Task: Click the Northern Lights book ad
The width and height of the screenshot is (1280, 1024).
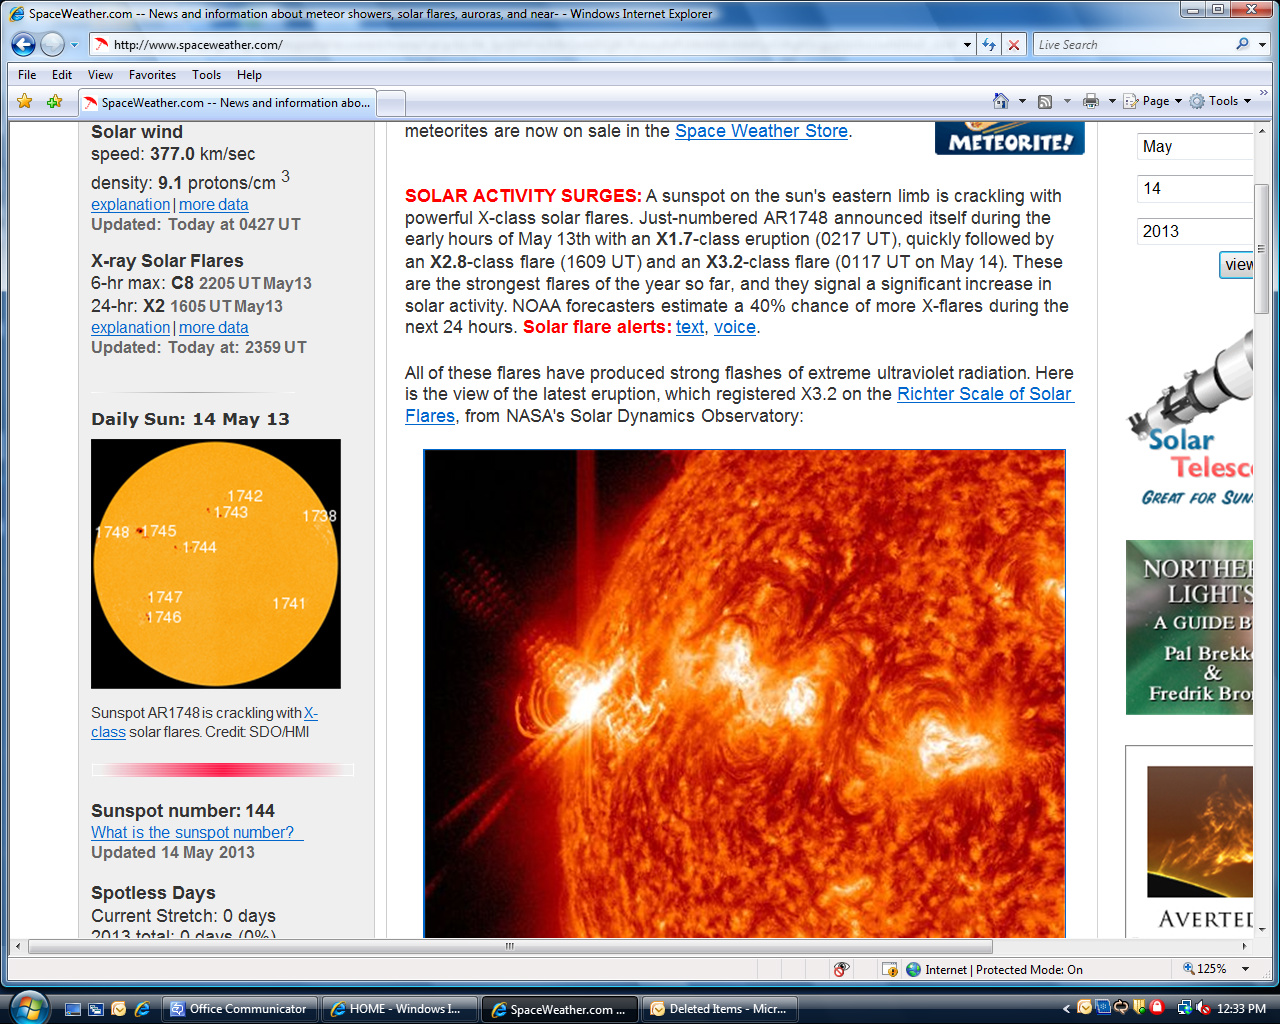Action: [1189, 627]
